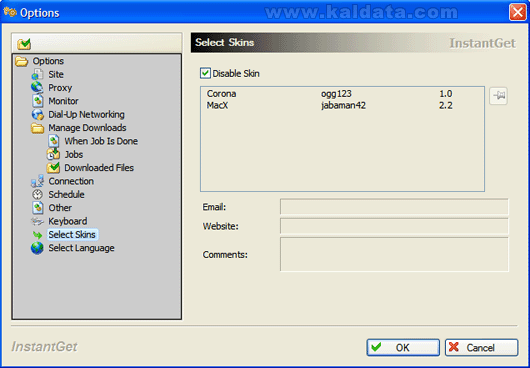
Task: Click the Select Language globe icon
Action: tap(37, 248)
